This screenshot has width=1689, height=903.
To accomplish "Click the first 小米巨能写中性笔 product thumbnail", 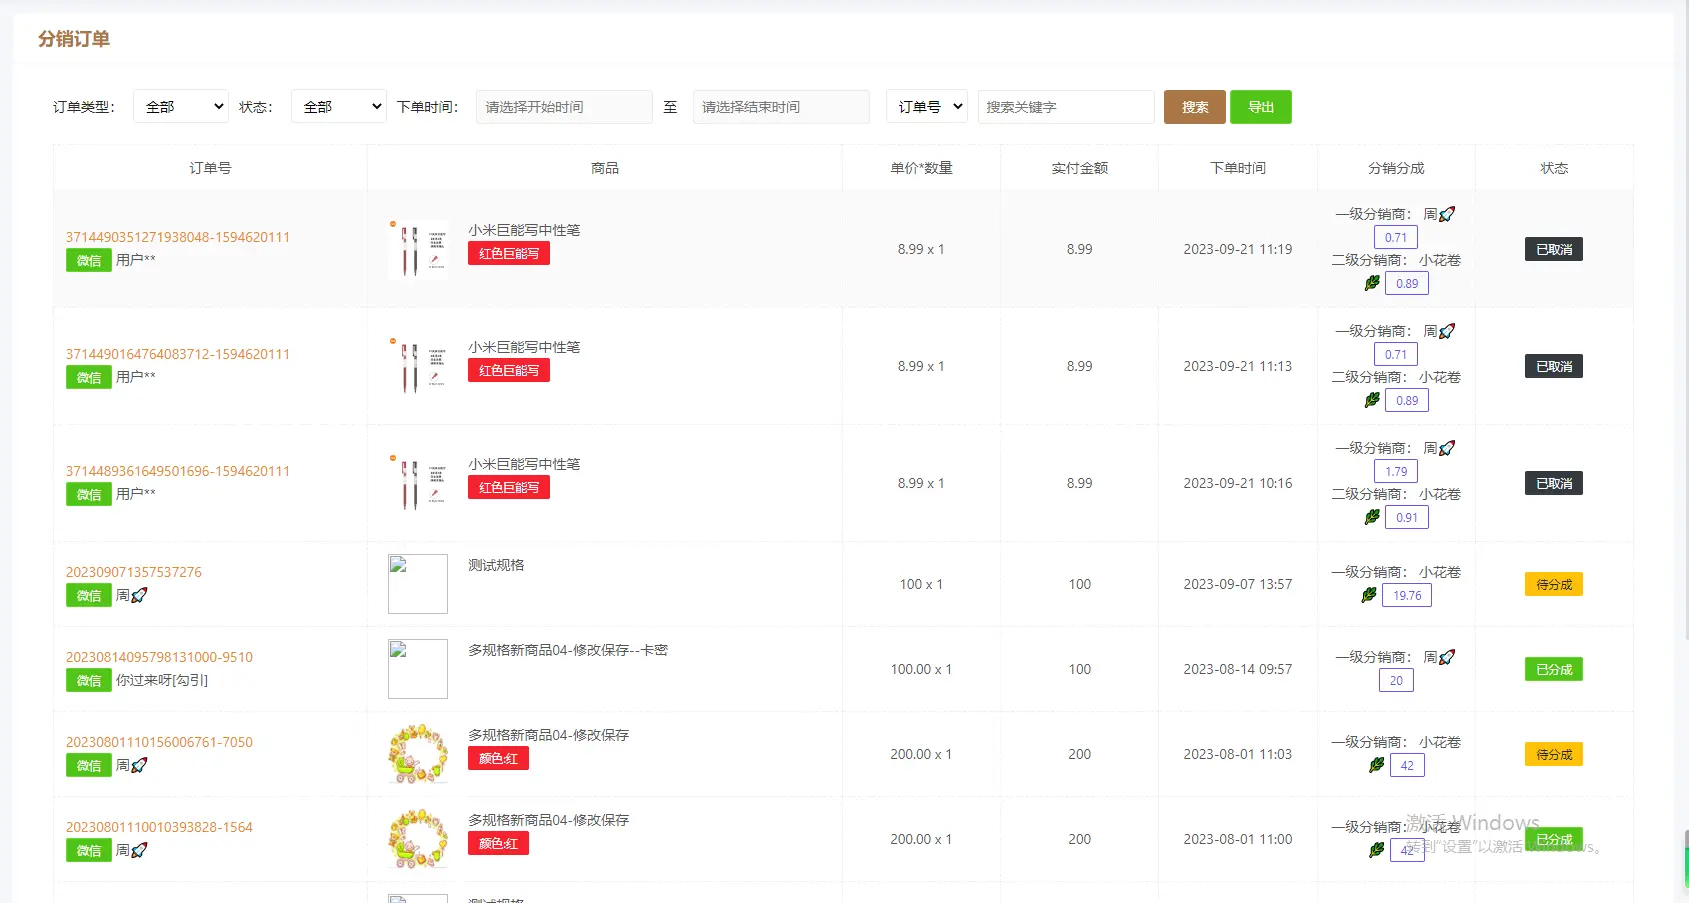I will click(418, 249).
